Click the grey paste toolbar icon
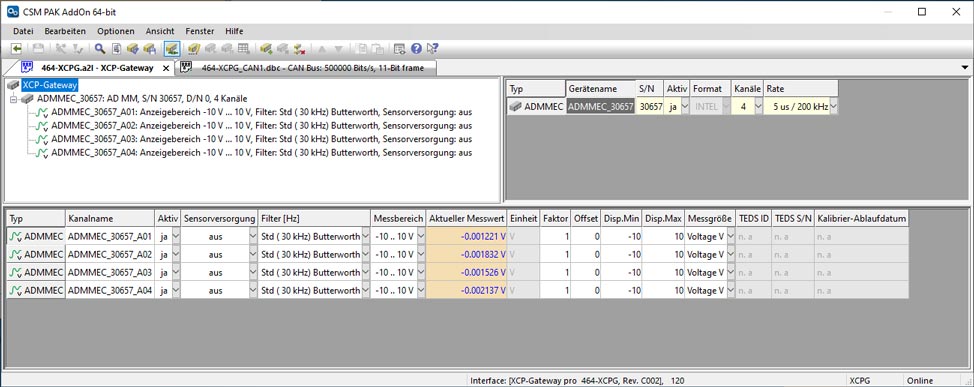The image size is (974, 387). [x=377, y=48]
